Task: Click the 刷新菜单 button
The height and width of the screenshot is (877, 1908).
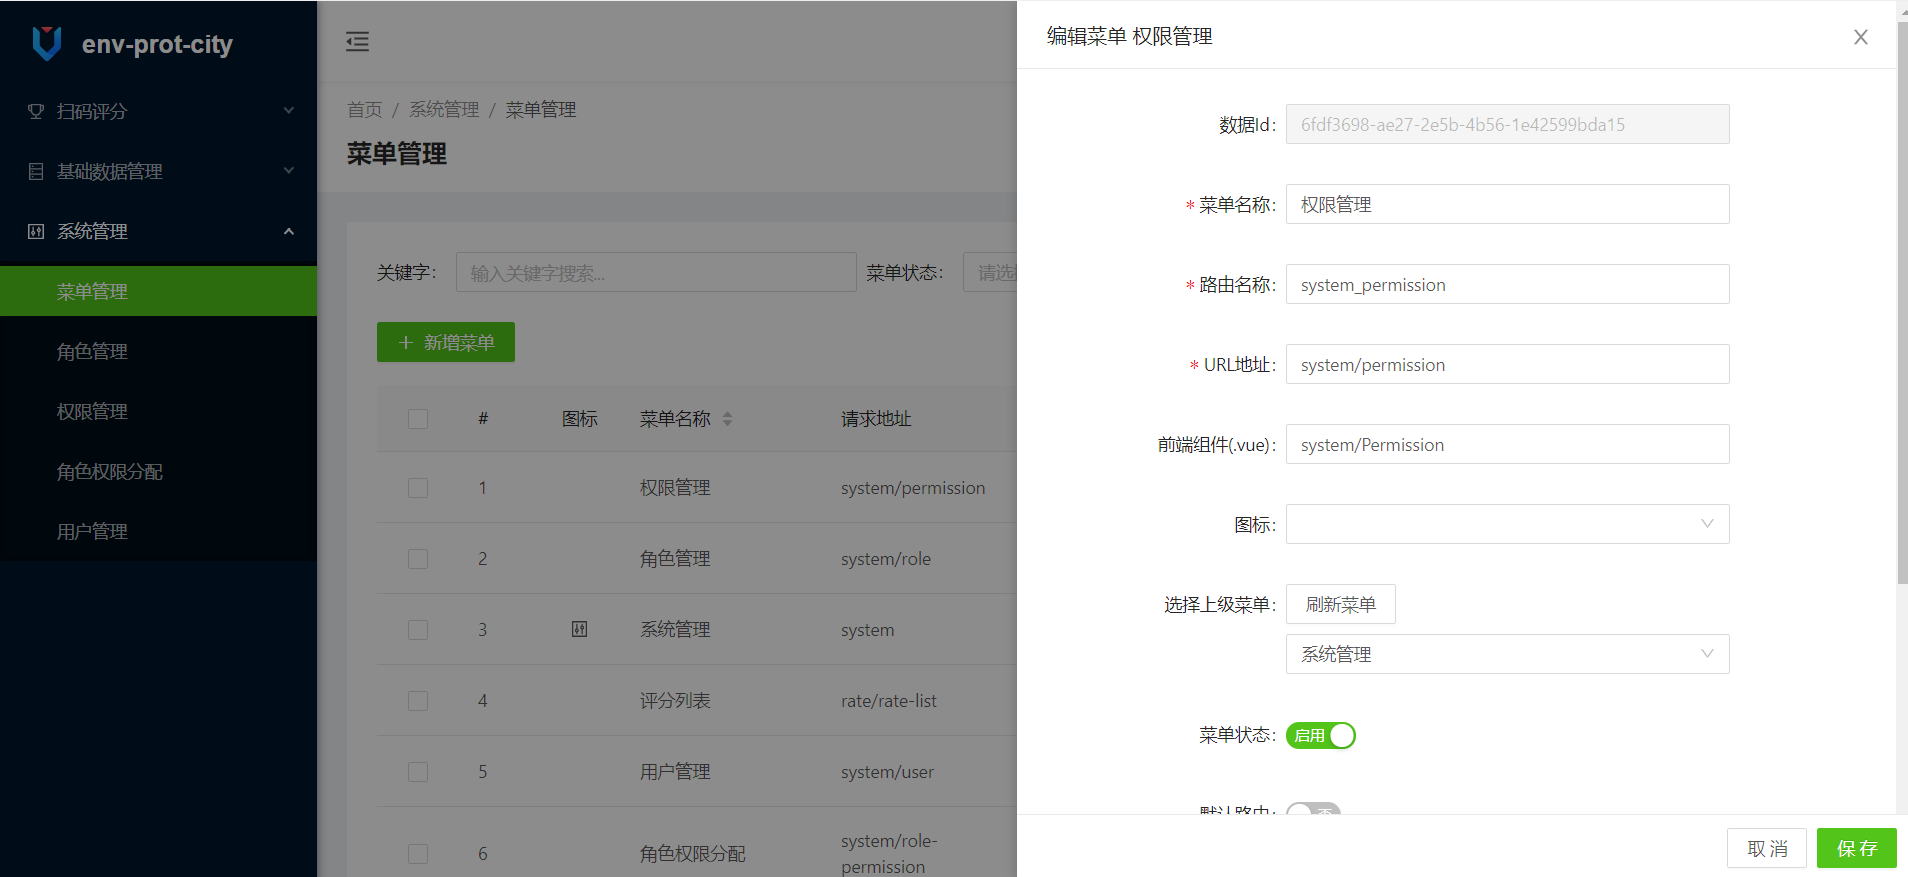Action: (1340, 604)
